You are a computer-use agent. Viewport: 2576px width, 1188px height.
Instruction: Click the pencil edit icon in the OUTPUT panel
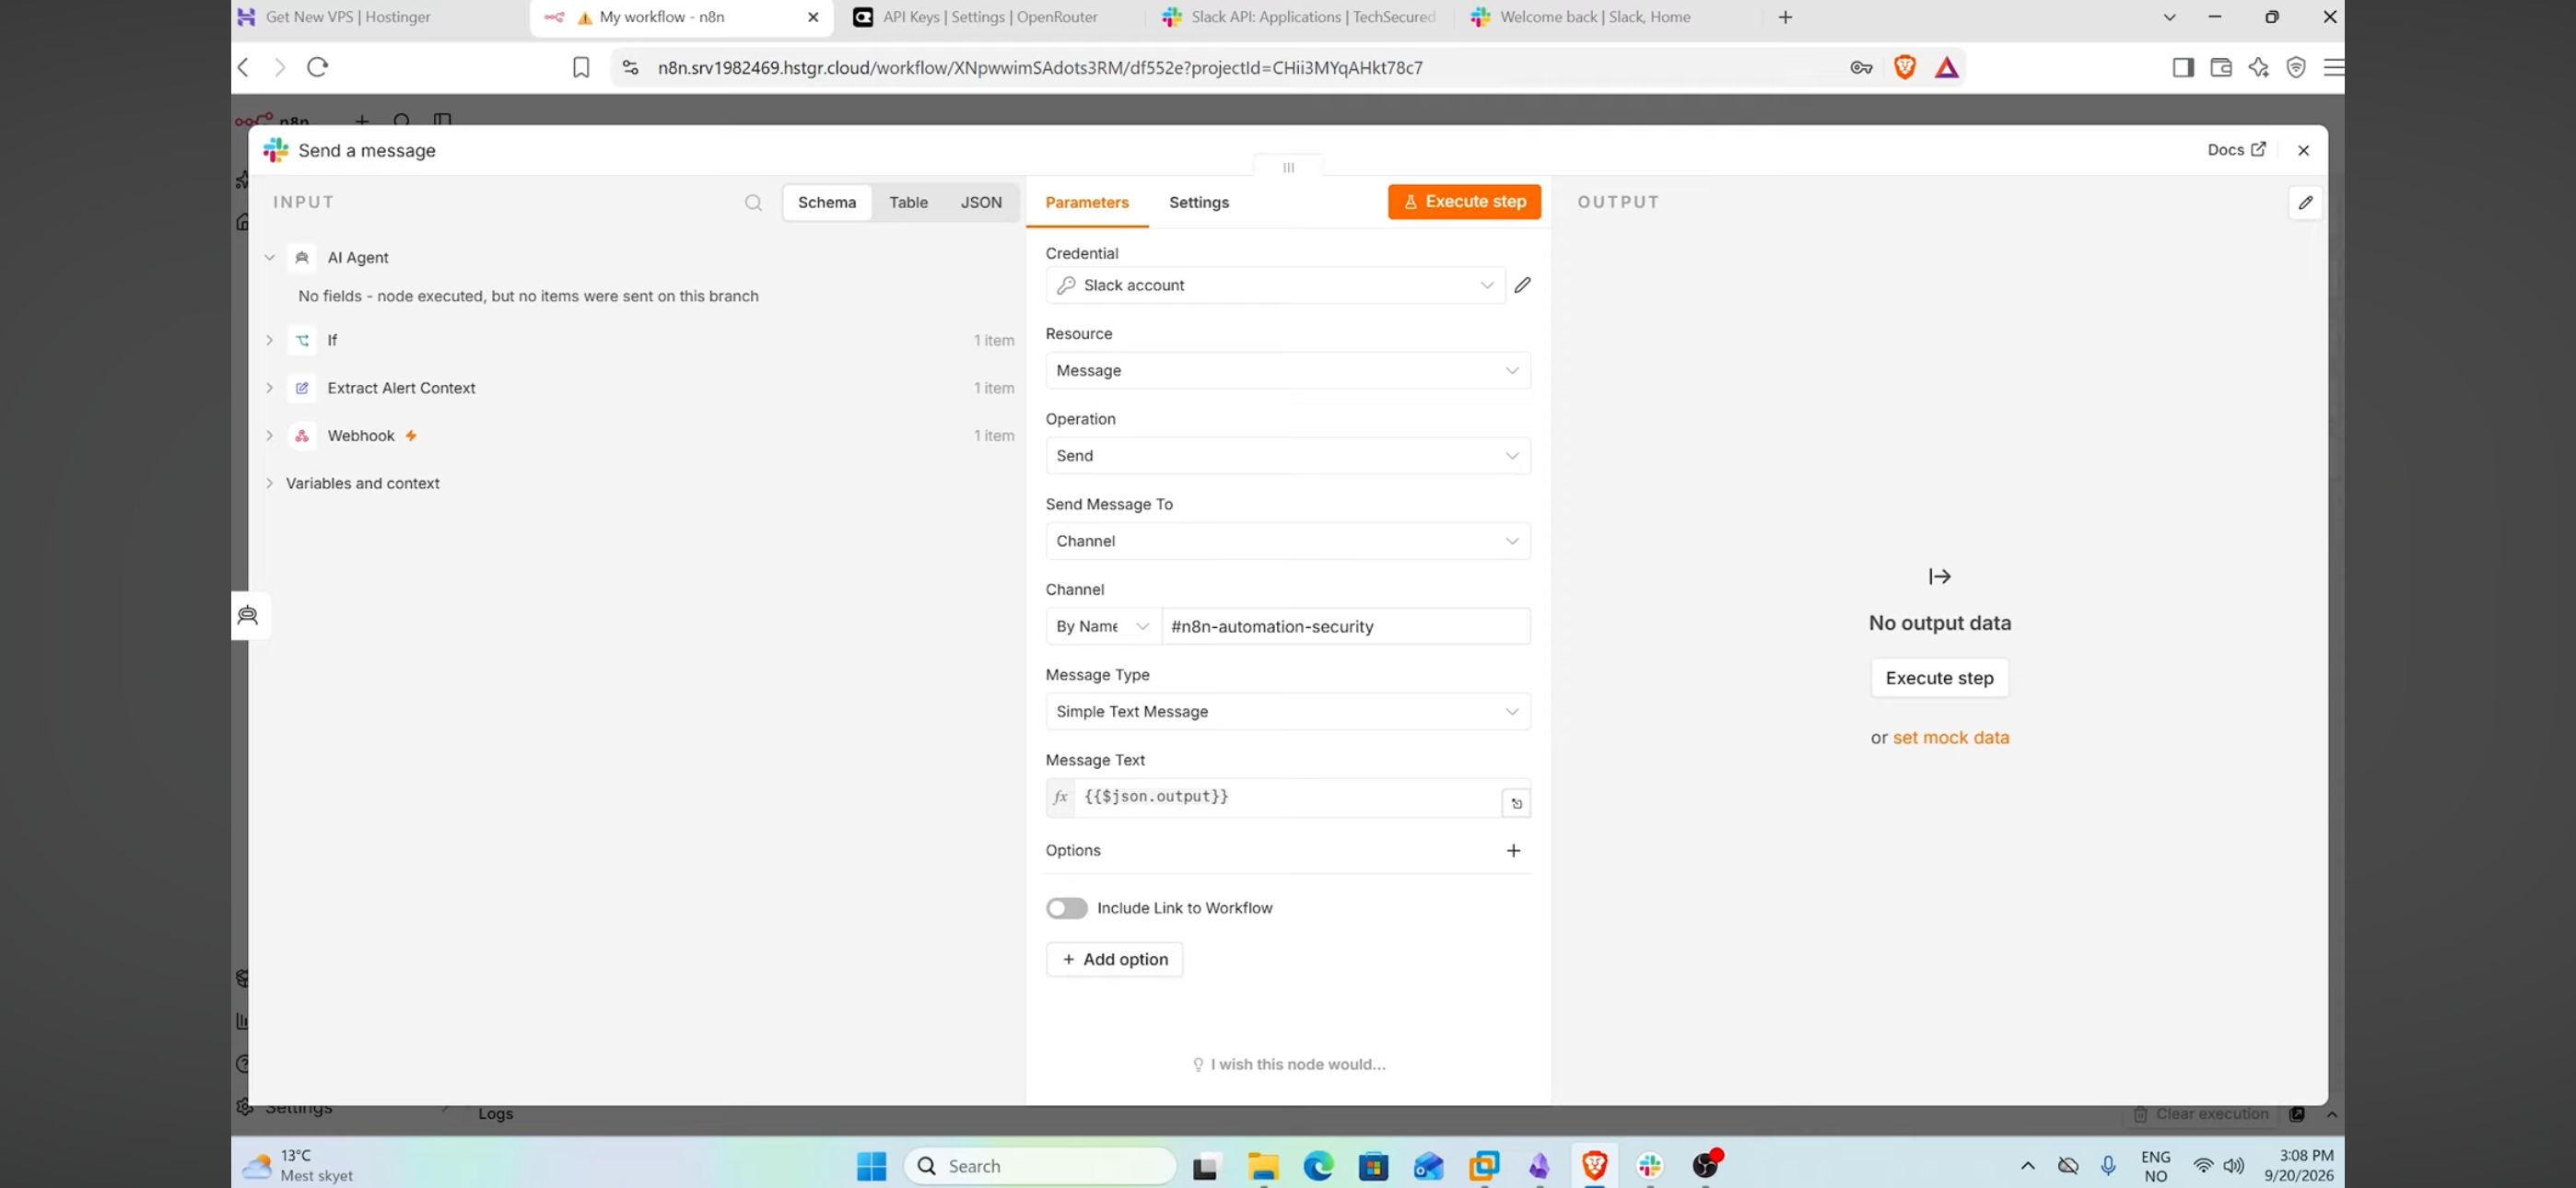point(2305,202)
